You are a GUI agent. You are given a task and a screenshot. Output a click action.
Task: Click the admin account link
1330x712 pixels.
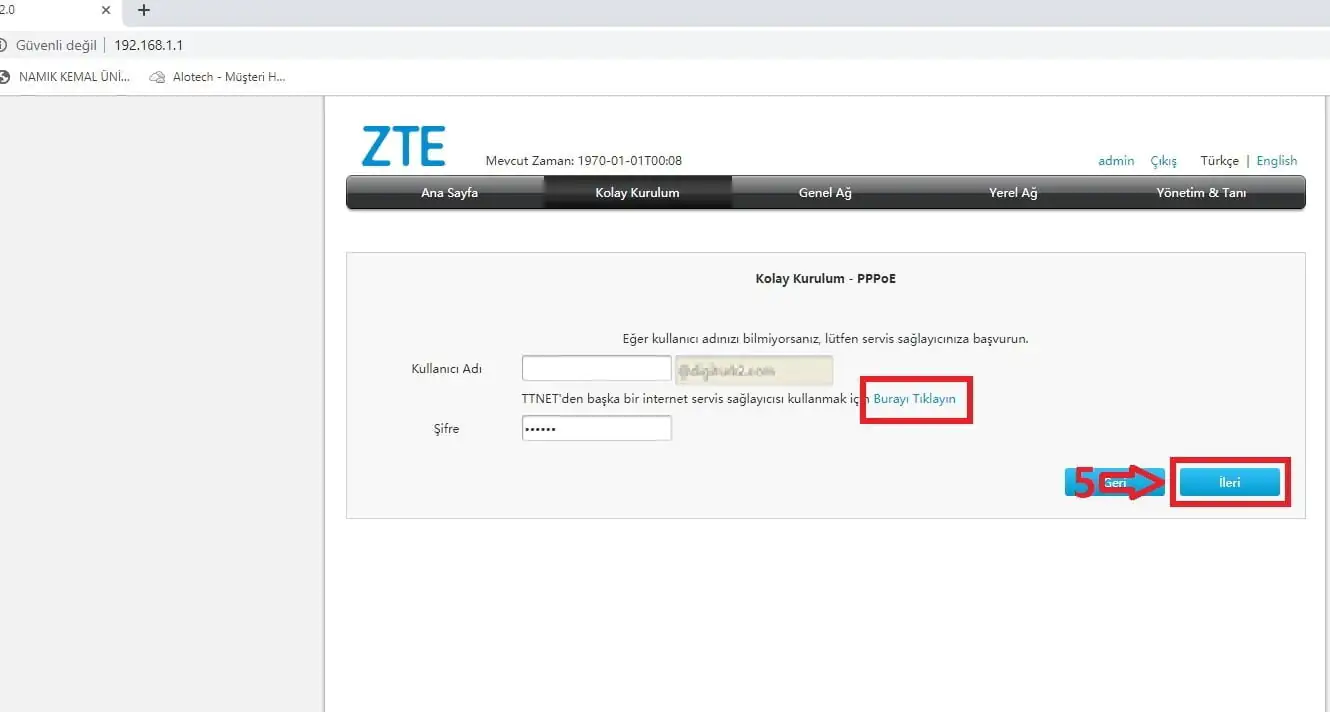pos(1116,160)
